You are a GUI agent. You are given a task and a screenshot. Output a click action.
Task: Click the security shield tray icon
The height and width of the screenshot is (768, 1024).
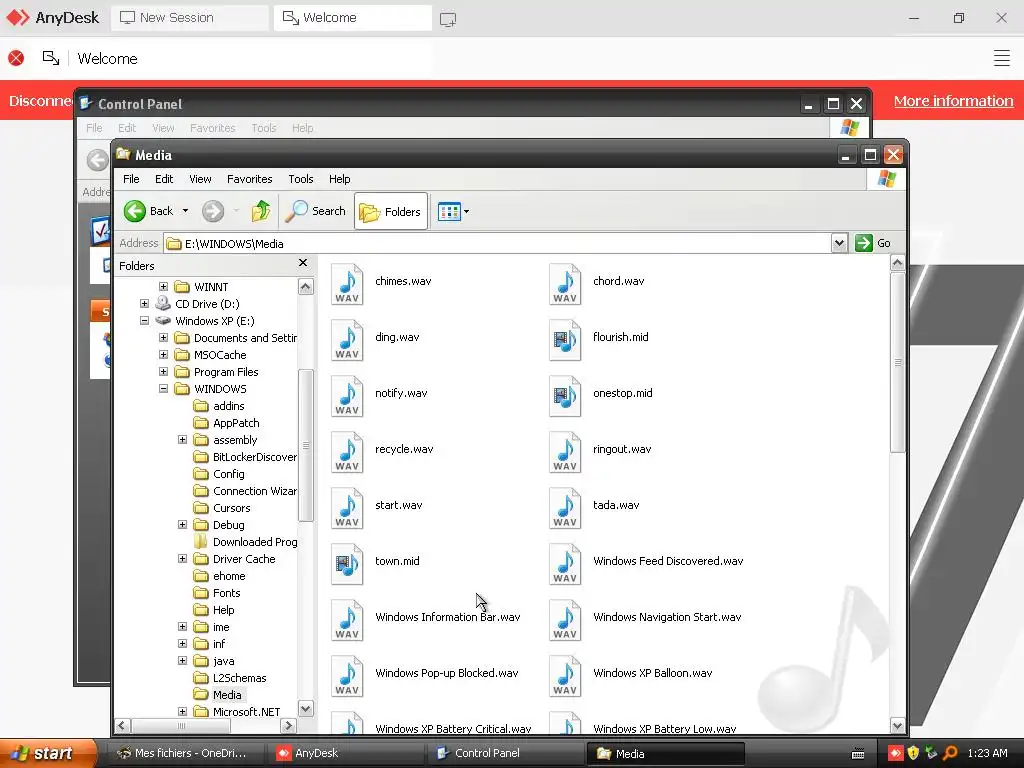pos(913,753)
